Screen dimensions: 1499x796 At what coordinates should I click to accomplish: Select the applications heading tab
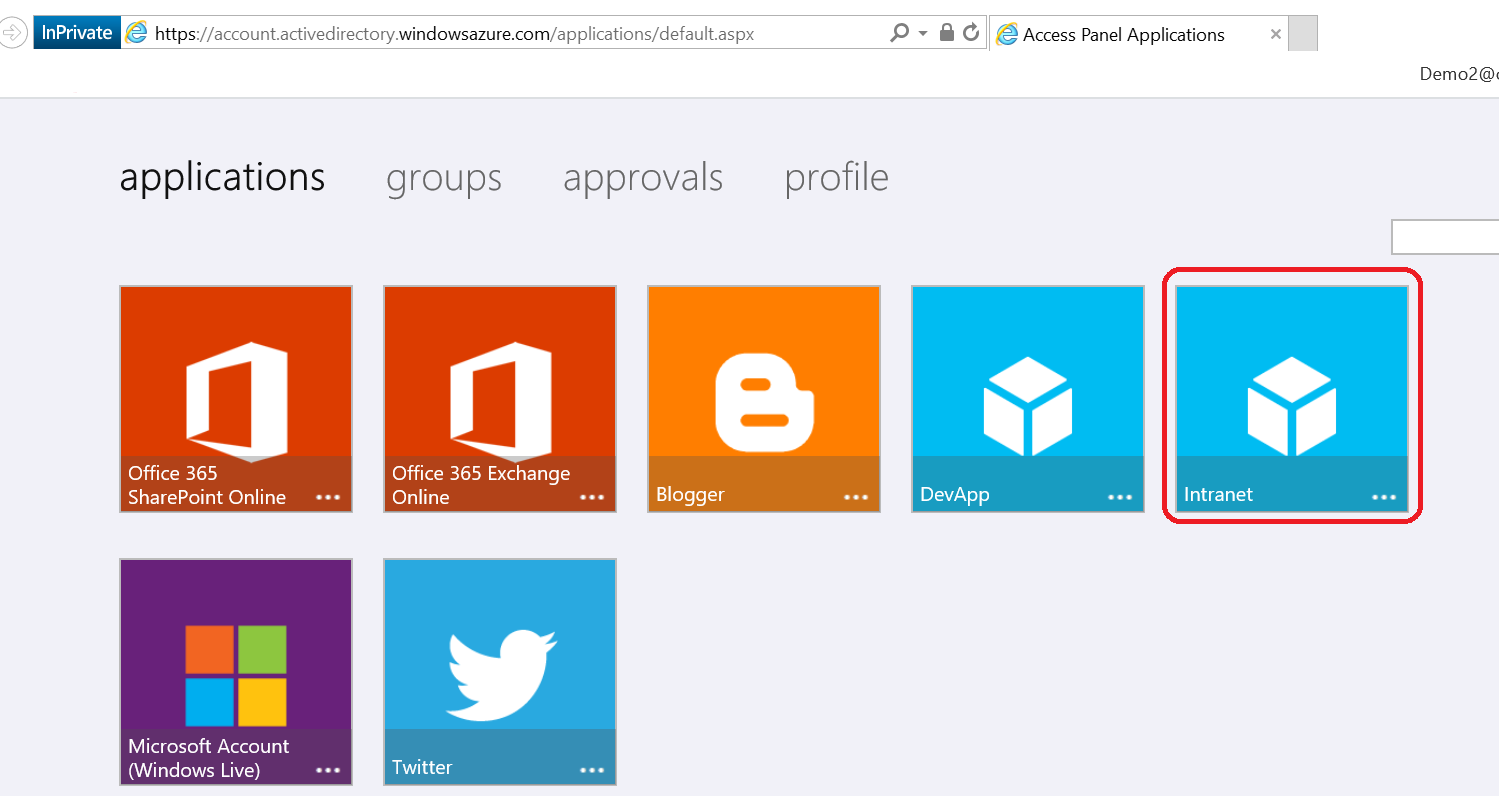pyautogui.click(x=222, y=178)
